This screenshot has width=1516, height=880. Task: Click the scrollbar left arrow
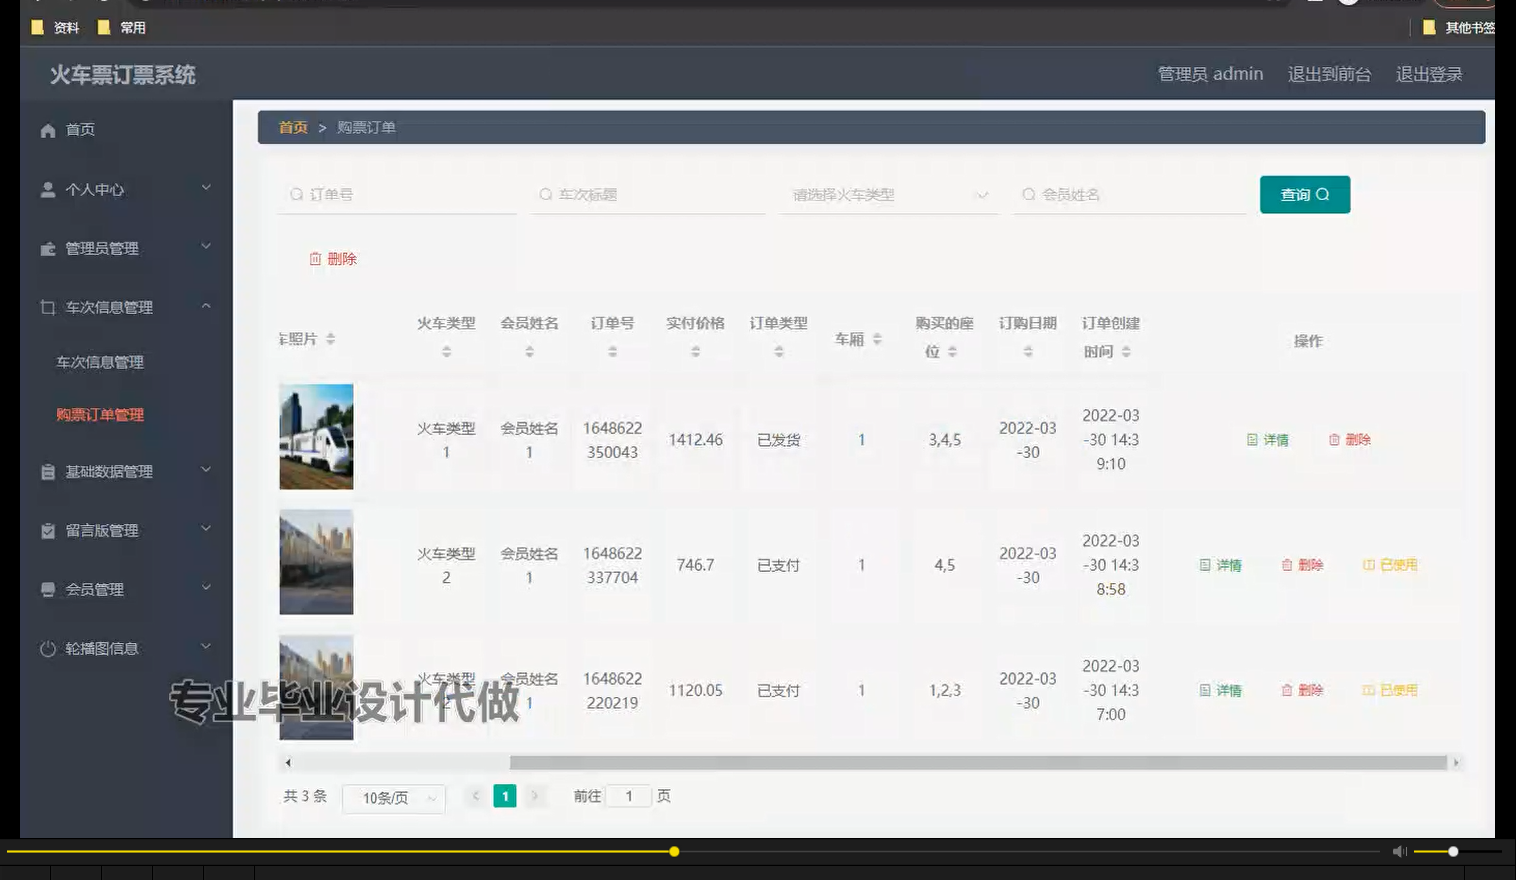(288, 763)
